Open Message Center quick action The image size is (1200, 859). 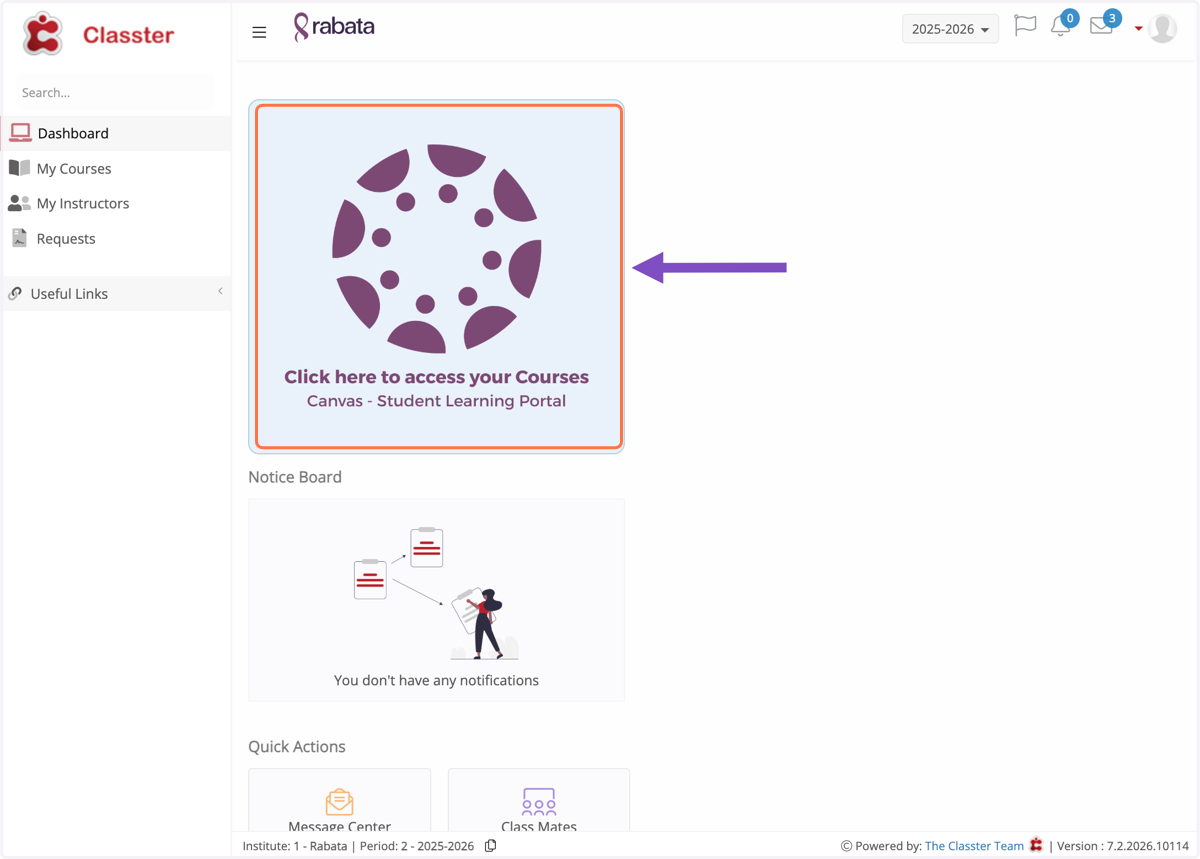click(340, 800)
